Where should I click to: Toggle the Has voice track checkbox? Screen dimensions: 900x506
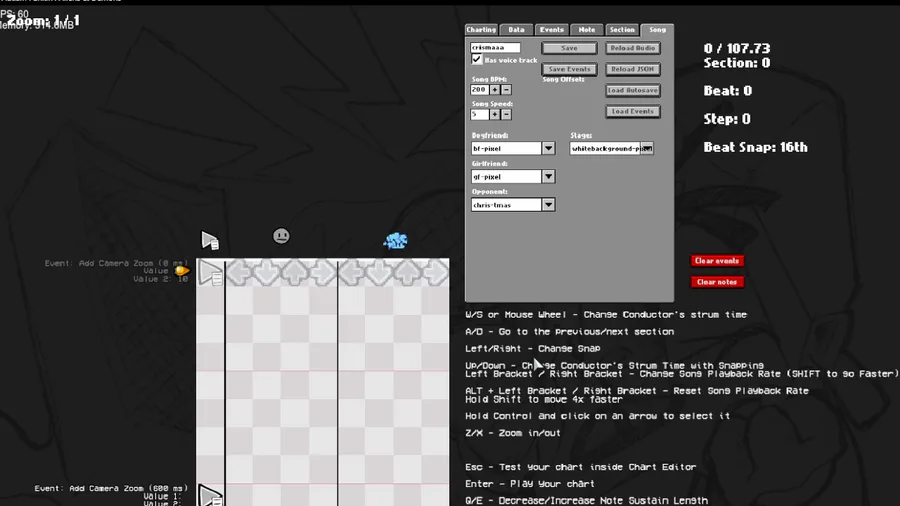[476, 59]
